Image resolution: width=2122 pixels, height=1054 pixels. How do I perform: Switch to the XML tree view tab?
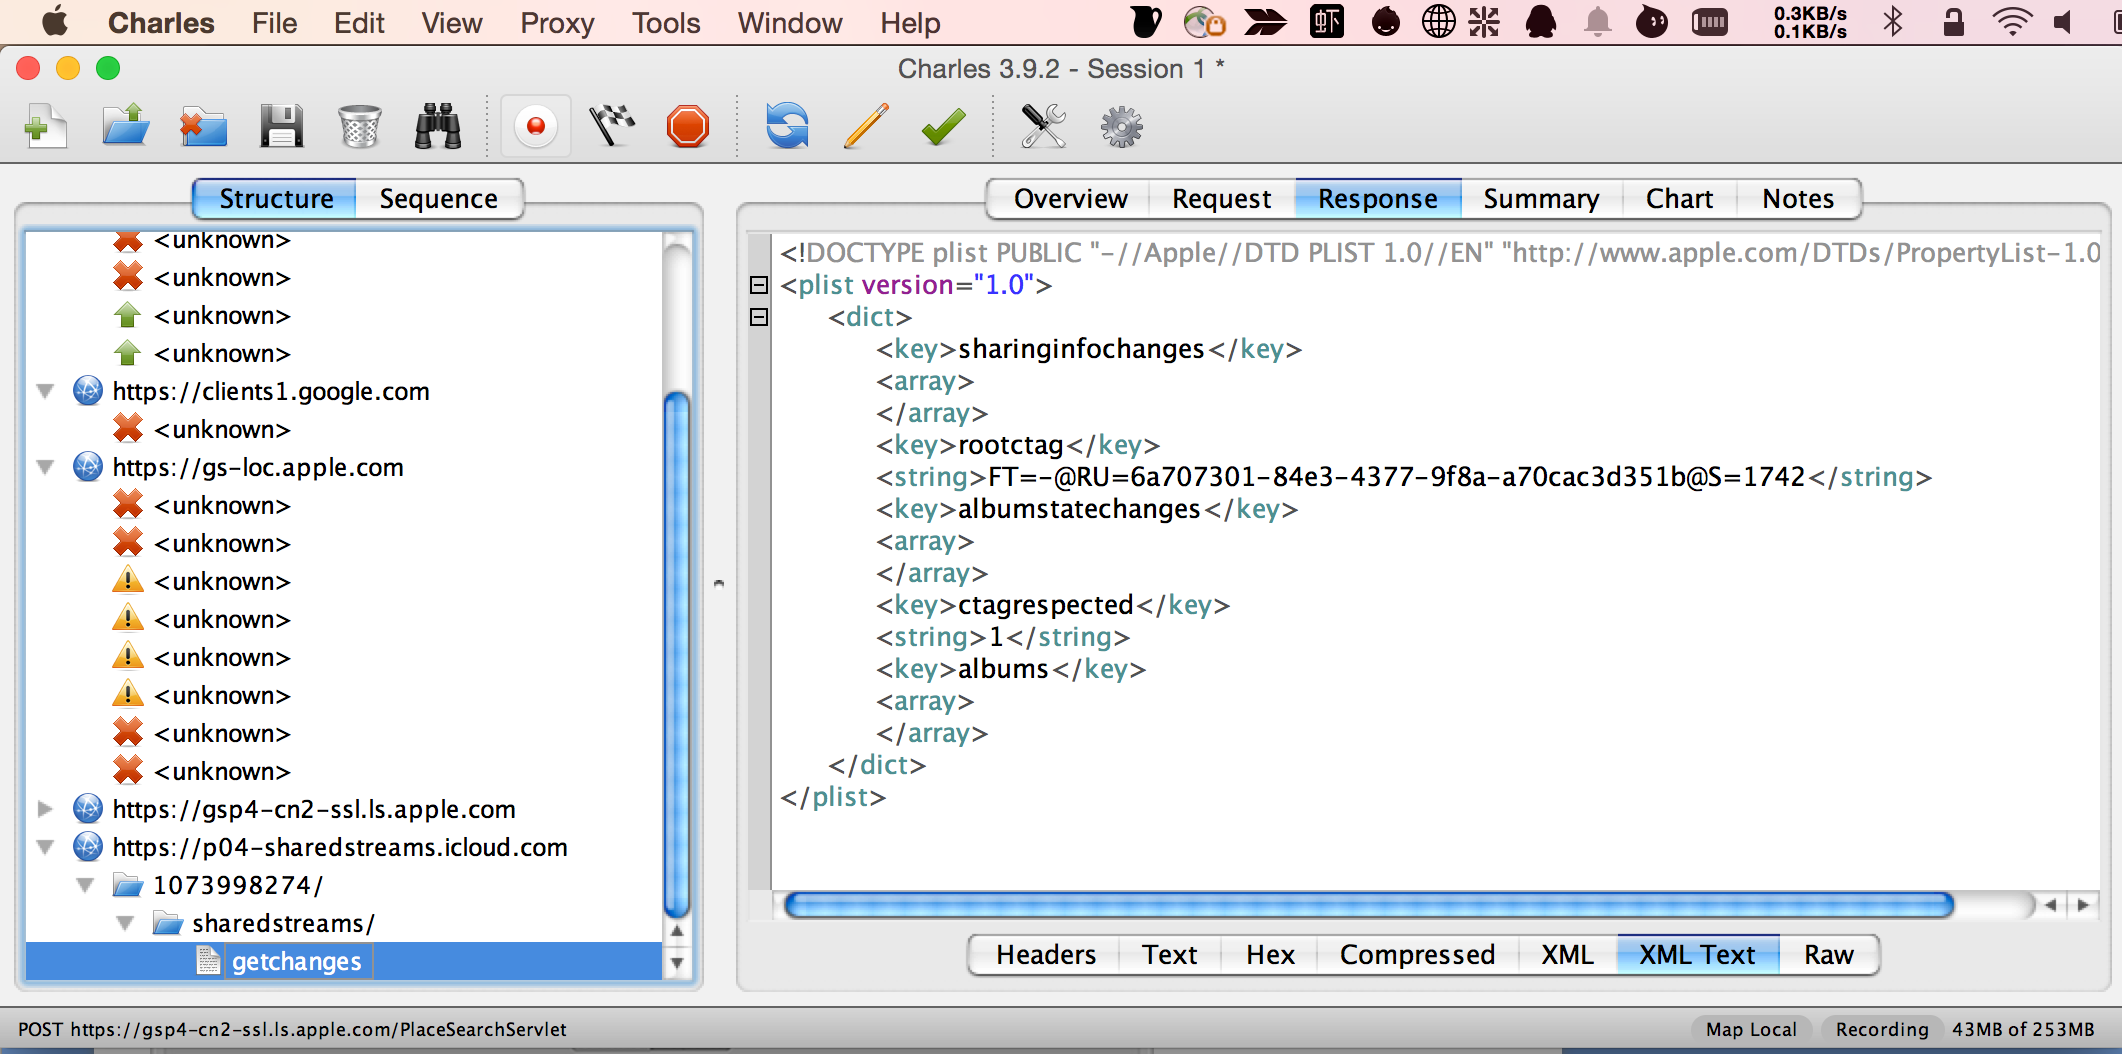tap(1567, 955)
